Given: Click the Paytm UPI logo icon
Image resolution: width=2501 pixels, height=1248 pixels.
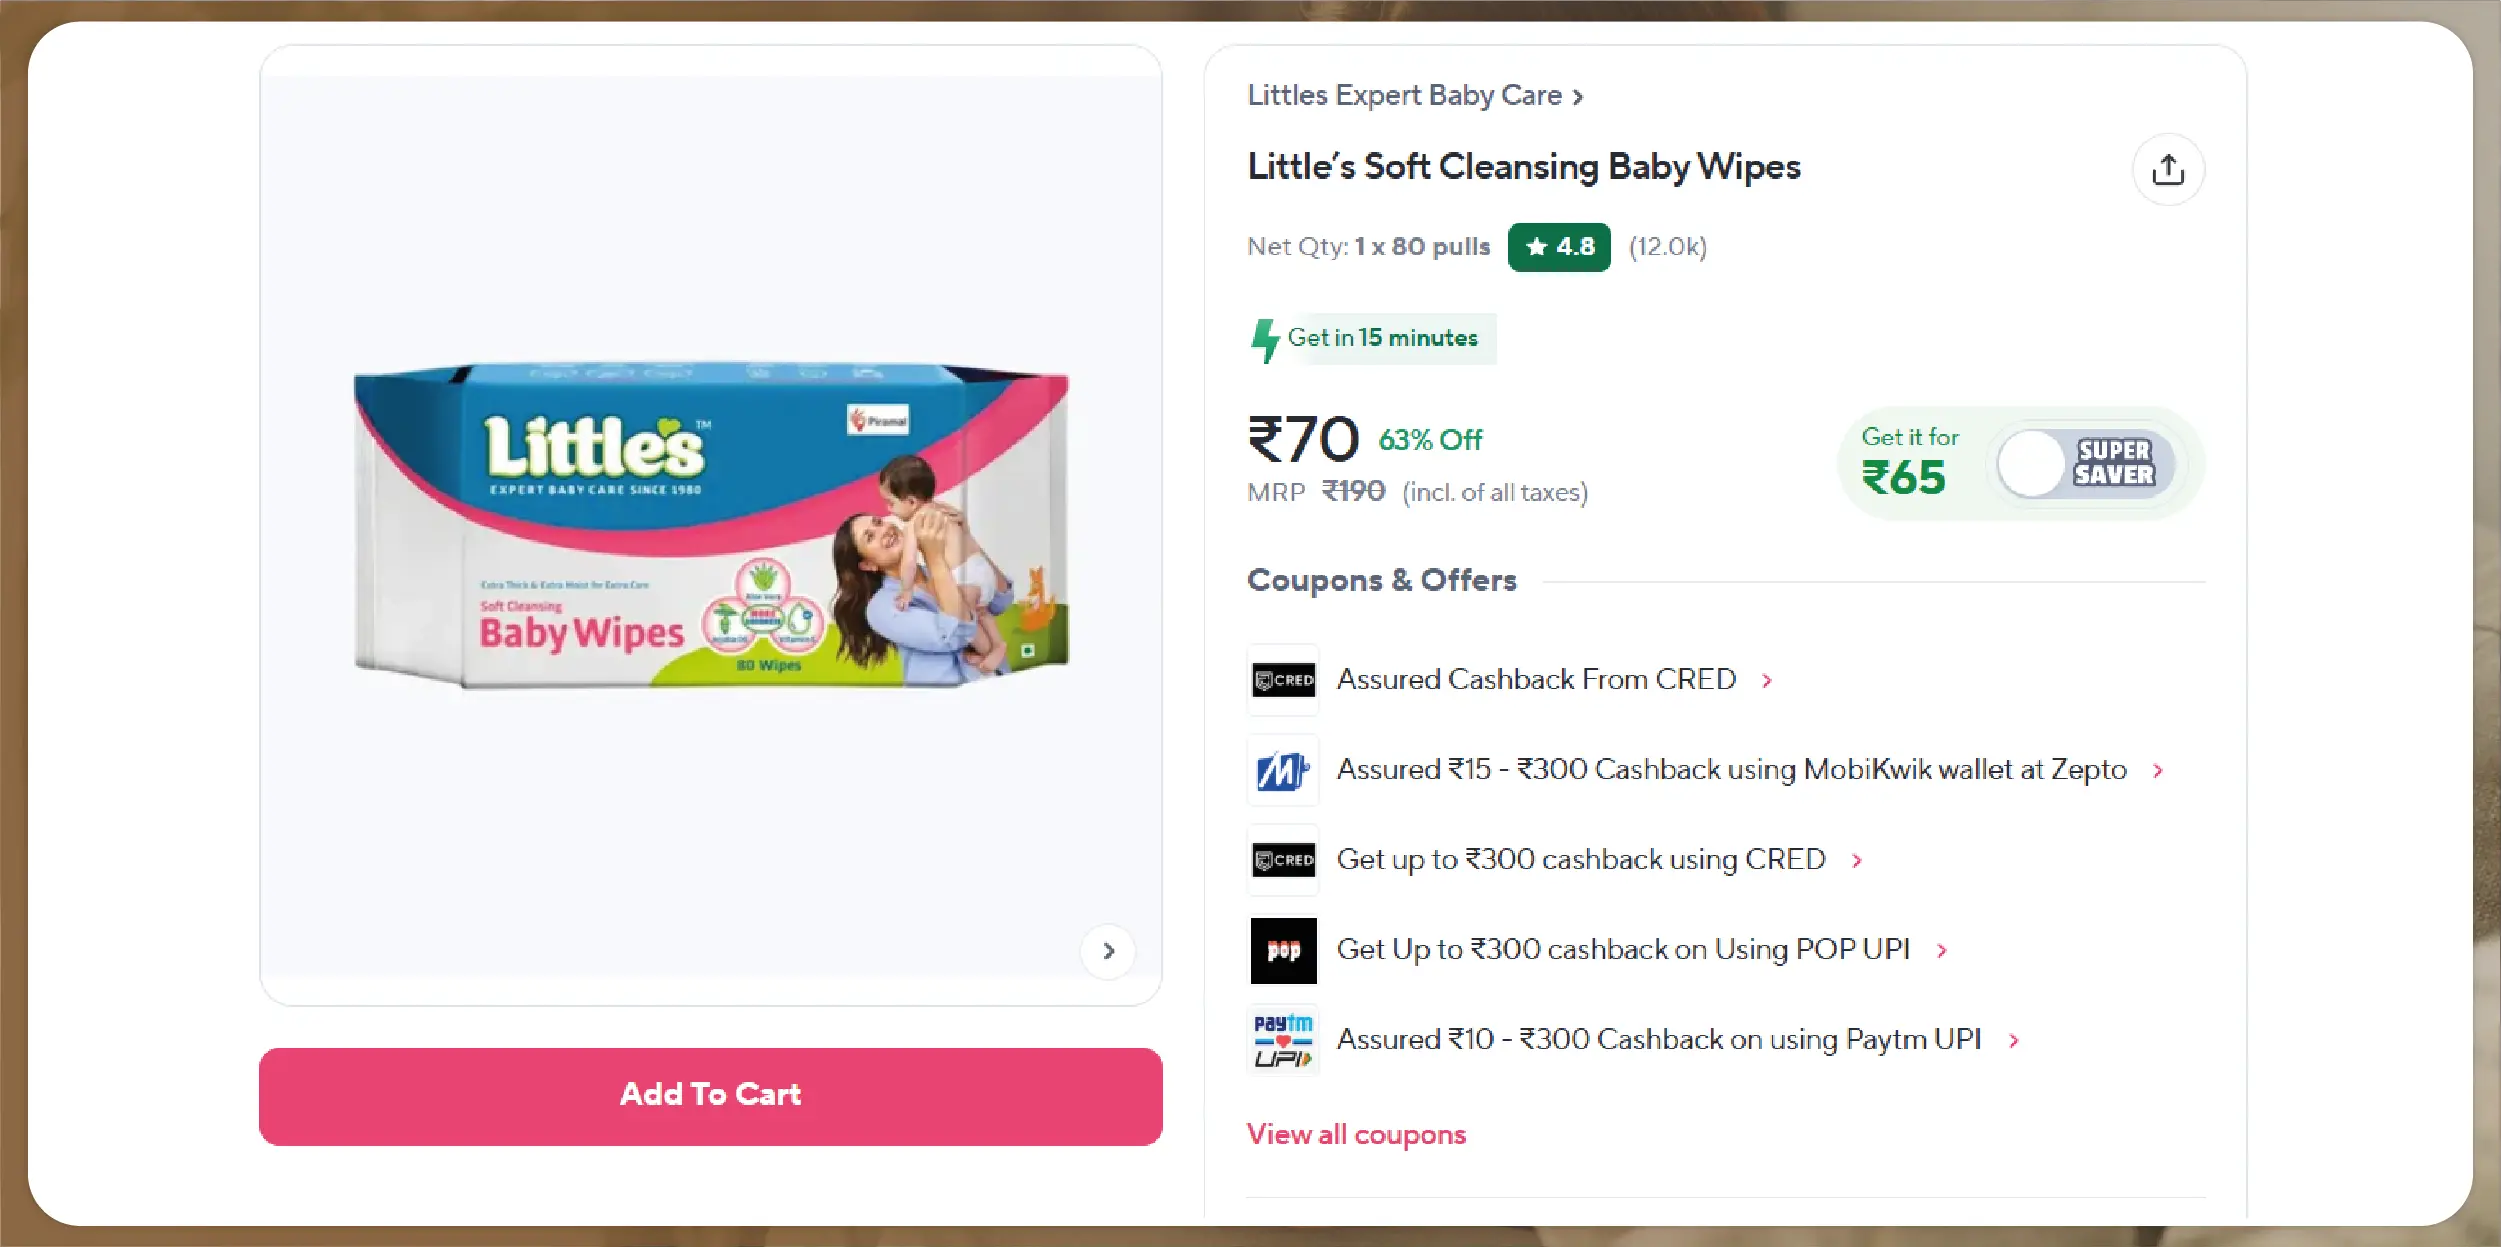Looking at the screenshot, I should pyautogui.click(x=1284, y=1040).
